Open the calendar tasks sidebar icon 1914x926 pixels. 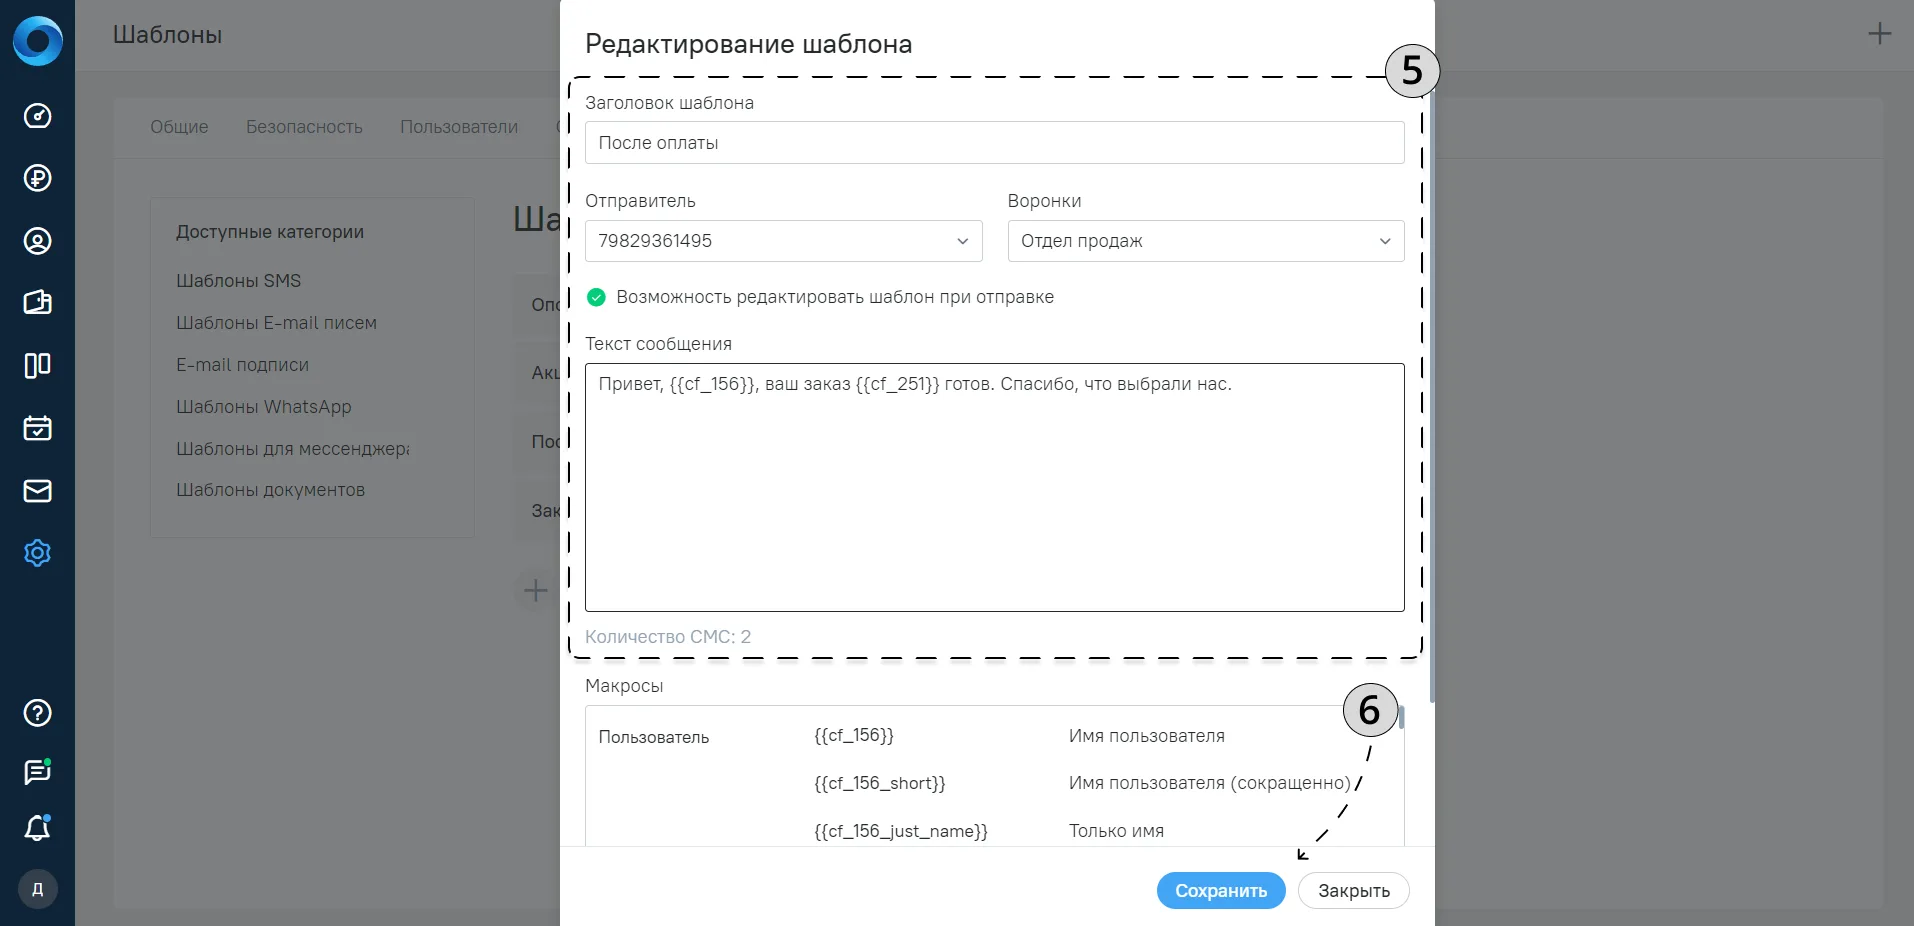(x=37, y=428)
